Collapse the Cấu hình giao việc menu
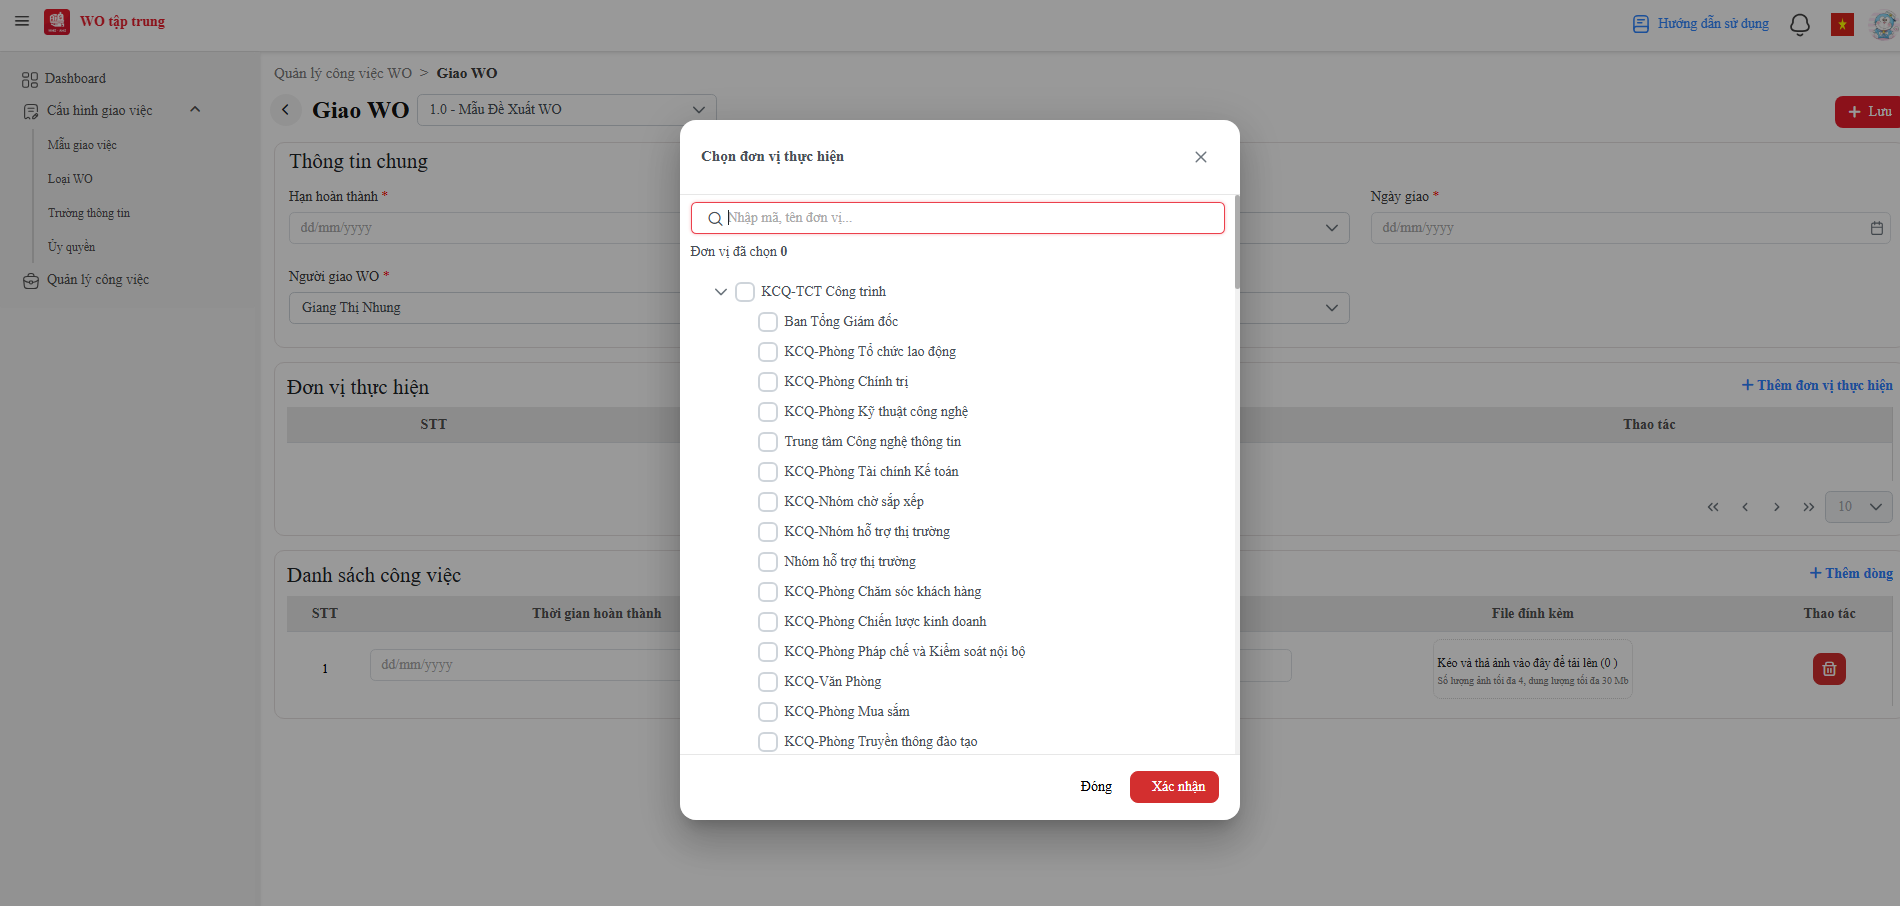 [x=195, y=110]
